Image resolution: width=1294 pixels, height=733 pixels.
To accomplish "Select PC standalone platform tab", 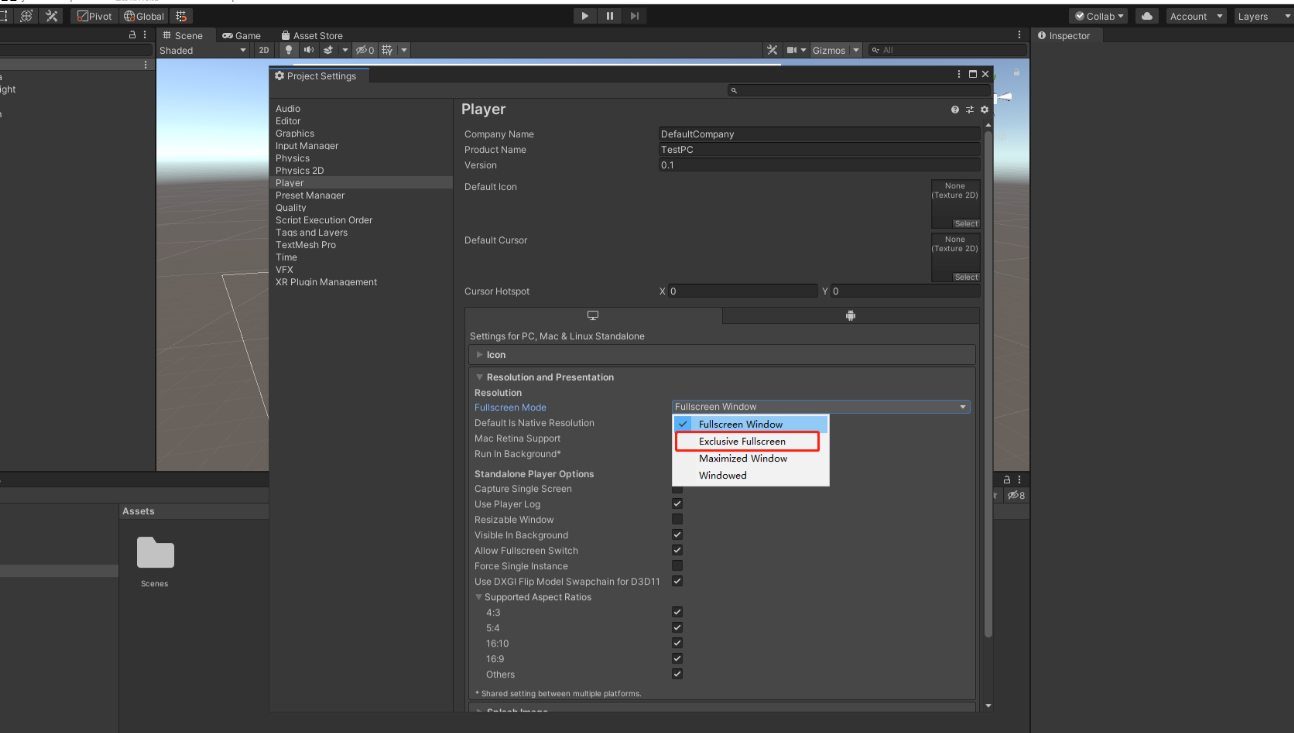I will tap(593, 316).
